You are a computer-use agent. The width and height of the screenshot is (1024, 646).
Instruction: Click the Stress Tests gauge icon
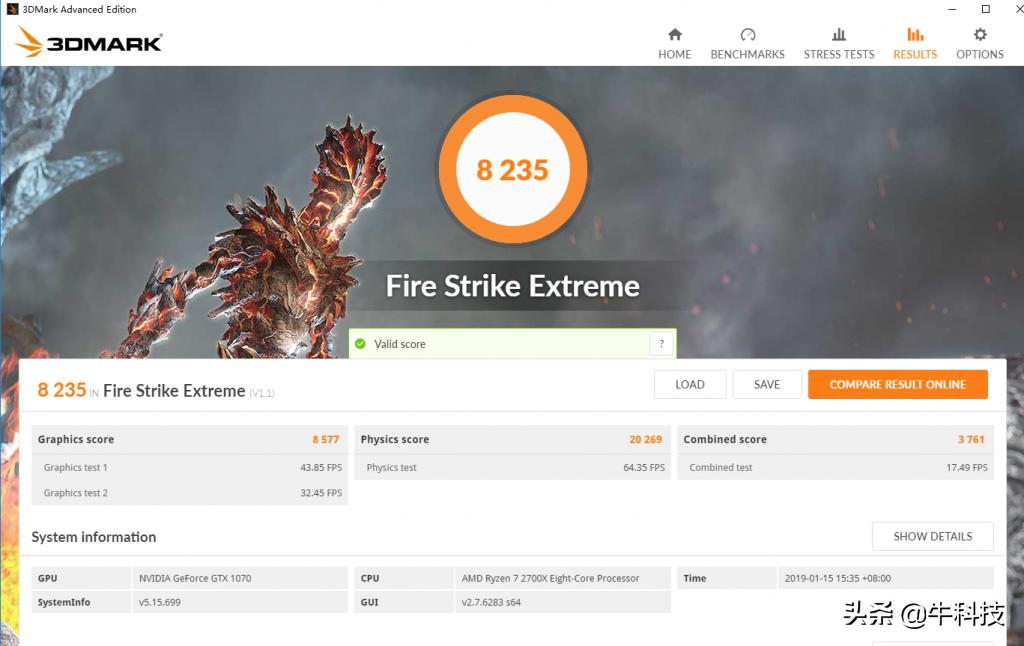point(839,33)
